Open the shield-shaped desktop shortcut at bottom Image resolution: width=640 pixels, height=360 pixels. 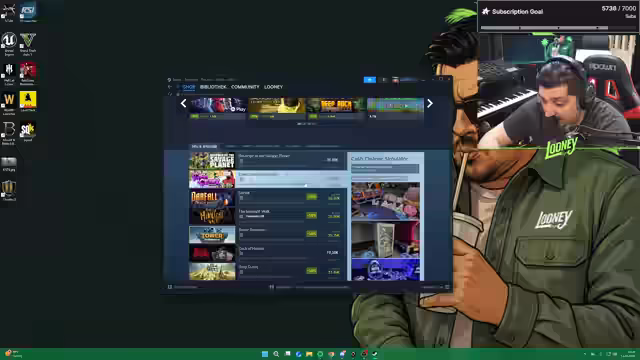[9, 190]
